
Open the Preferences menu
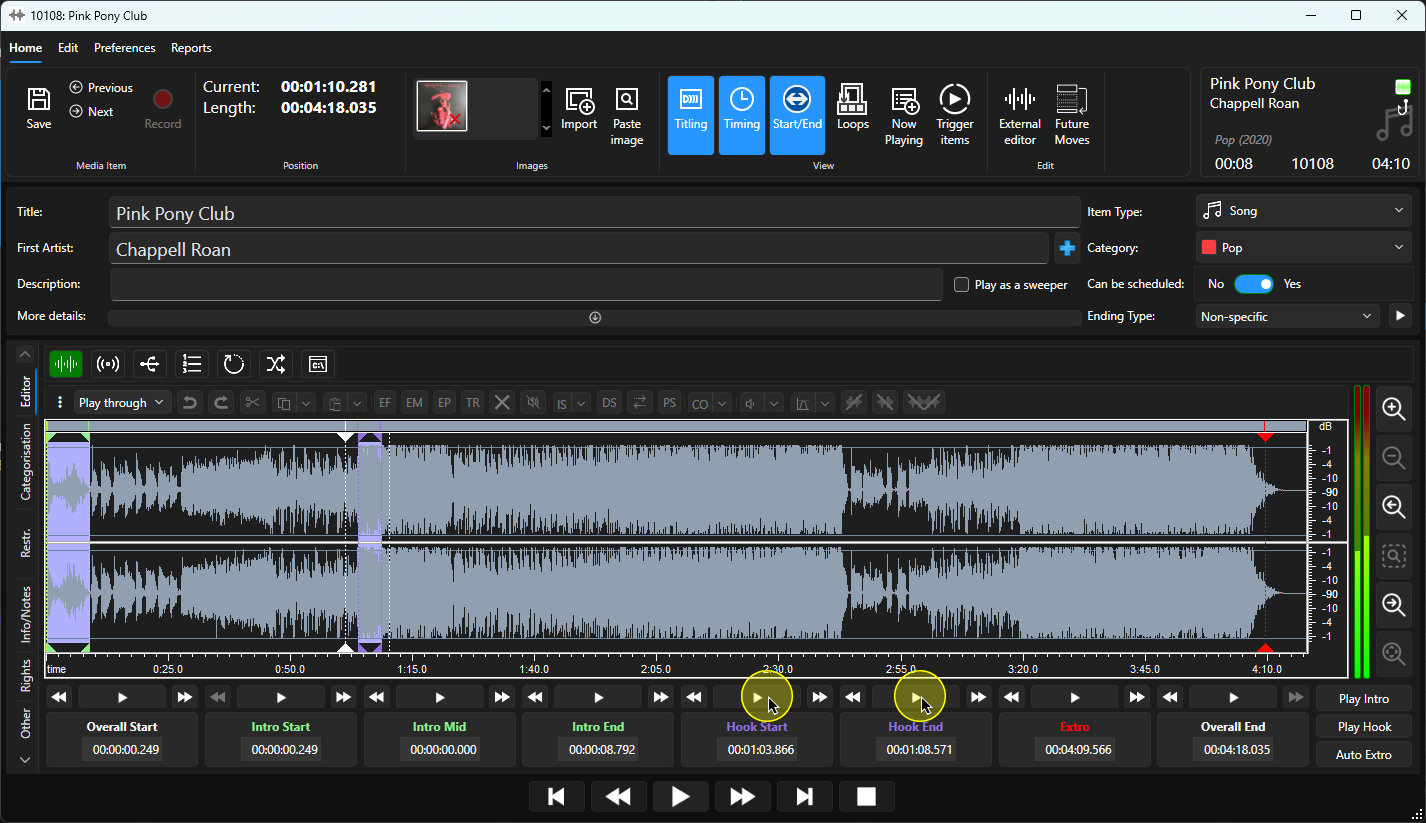125,48
